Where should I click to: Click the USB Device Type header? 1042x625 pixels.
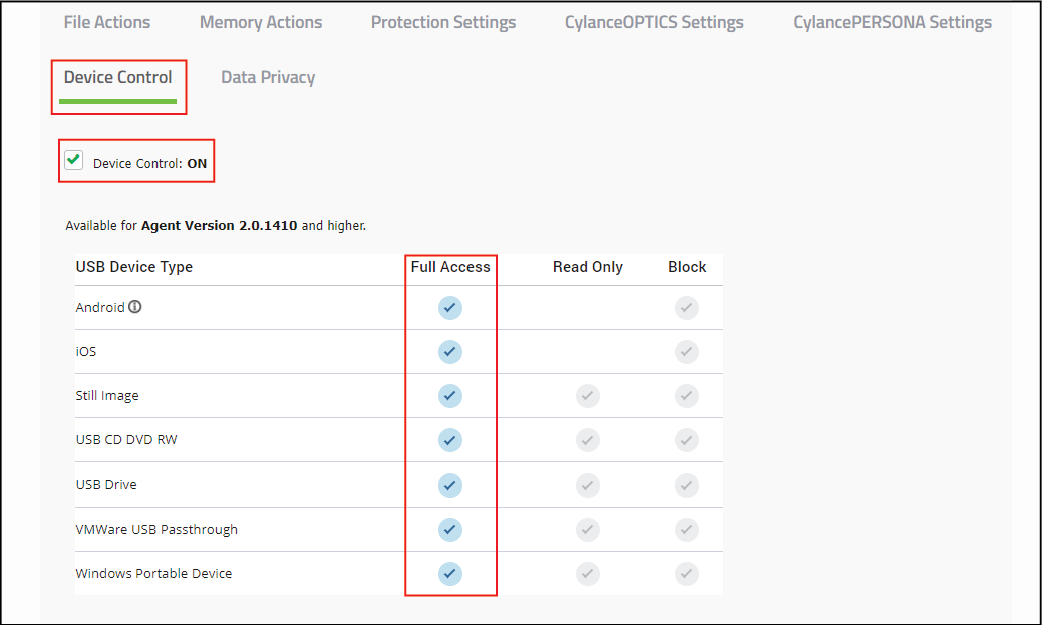coord(134,267)
